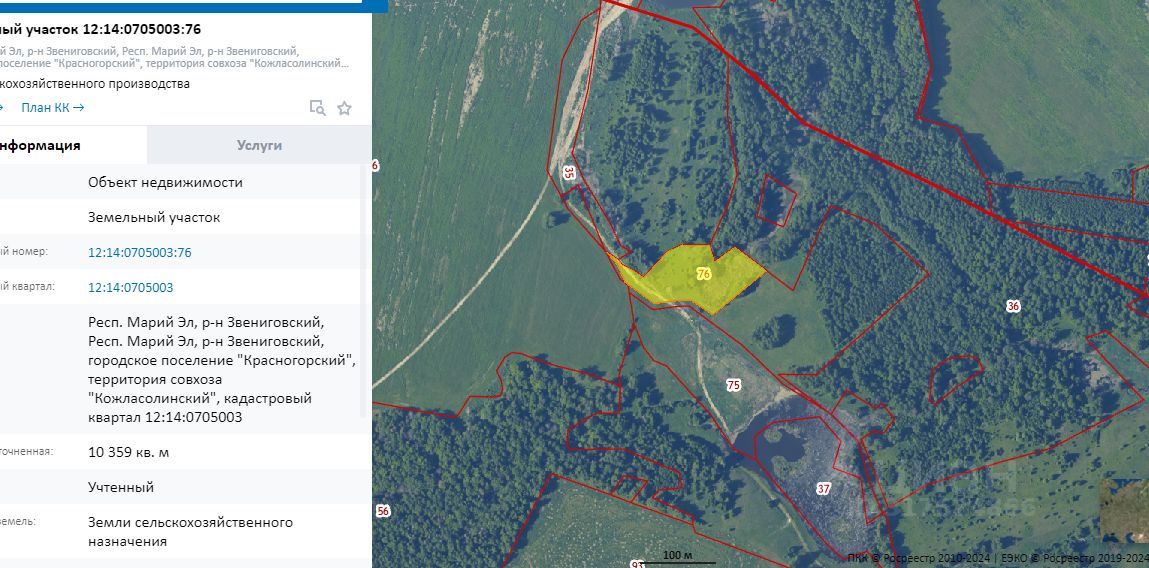Select the Информация tab

point(73,145)
